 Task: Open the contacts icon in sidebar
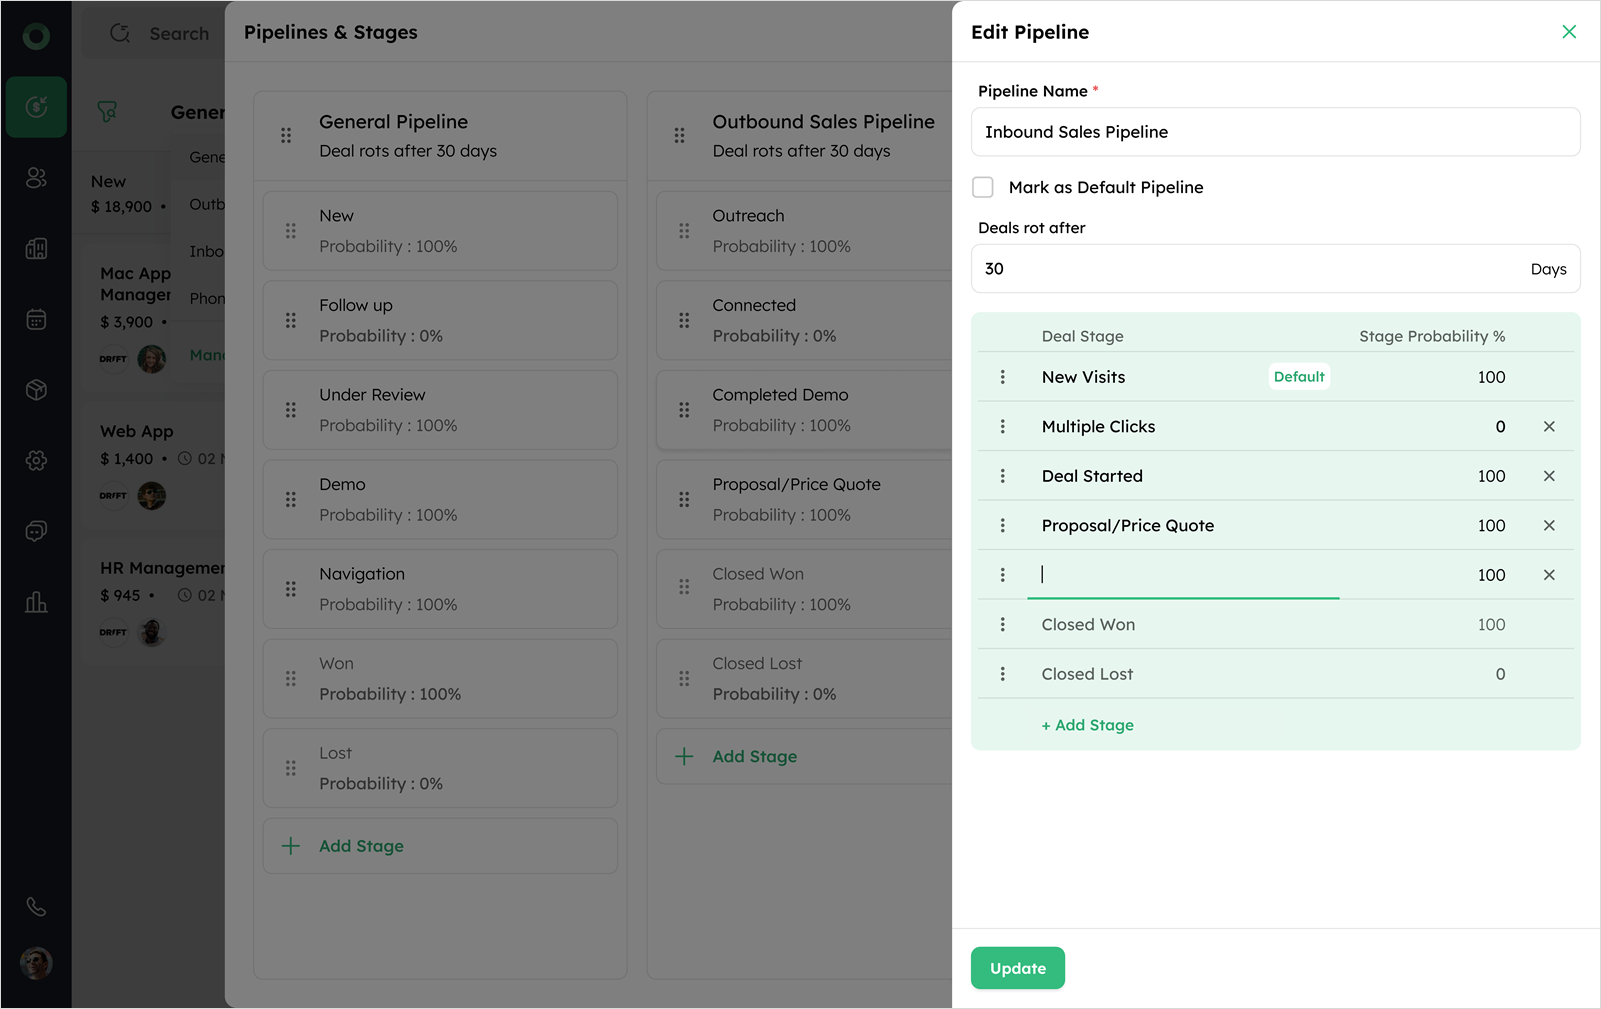pyautogui.click(x=36, y=178)
